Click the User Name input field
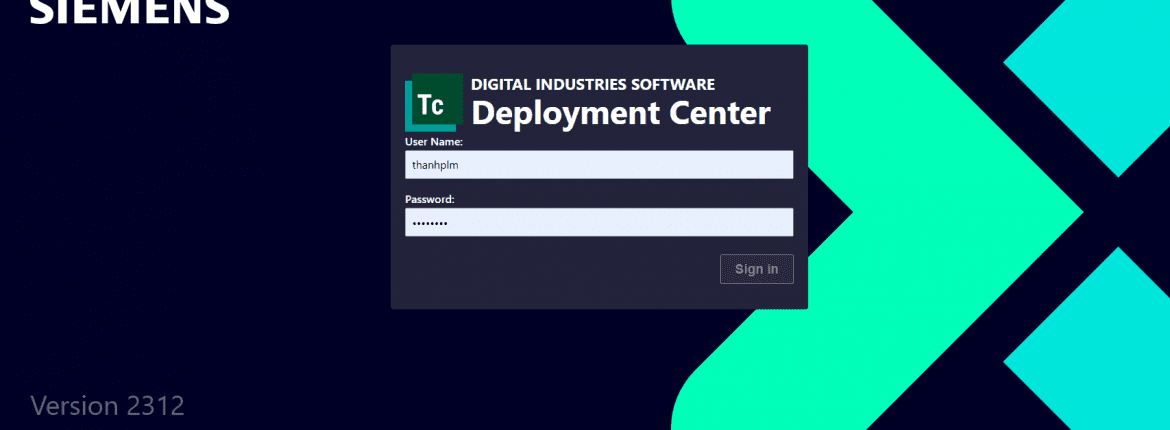The height and width of the screenshot is (430, 1170). tap(598, 165)
